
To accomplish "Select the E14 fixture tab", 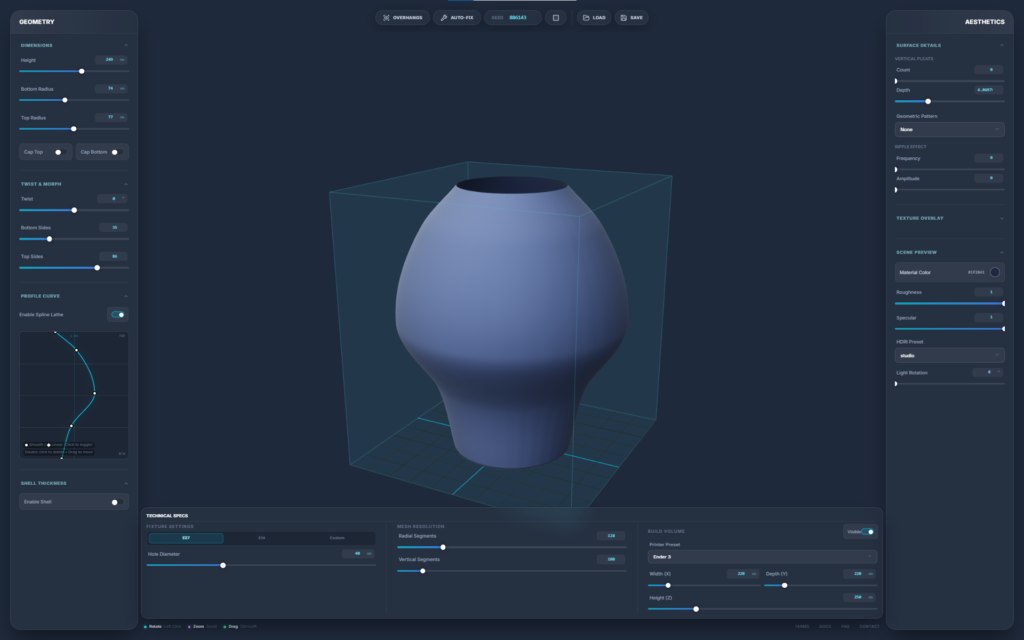I will click(x=262, y=538).
